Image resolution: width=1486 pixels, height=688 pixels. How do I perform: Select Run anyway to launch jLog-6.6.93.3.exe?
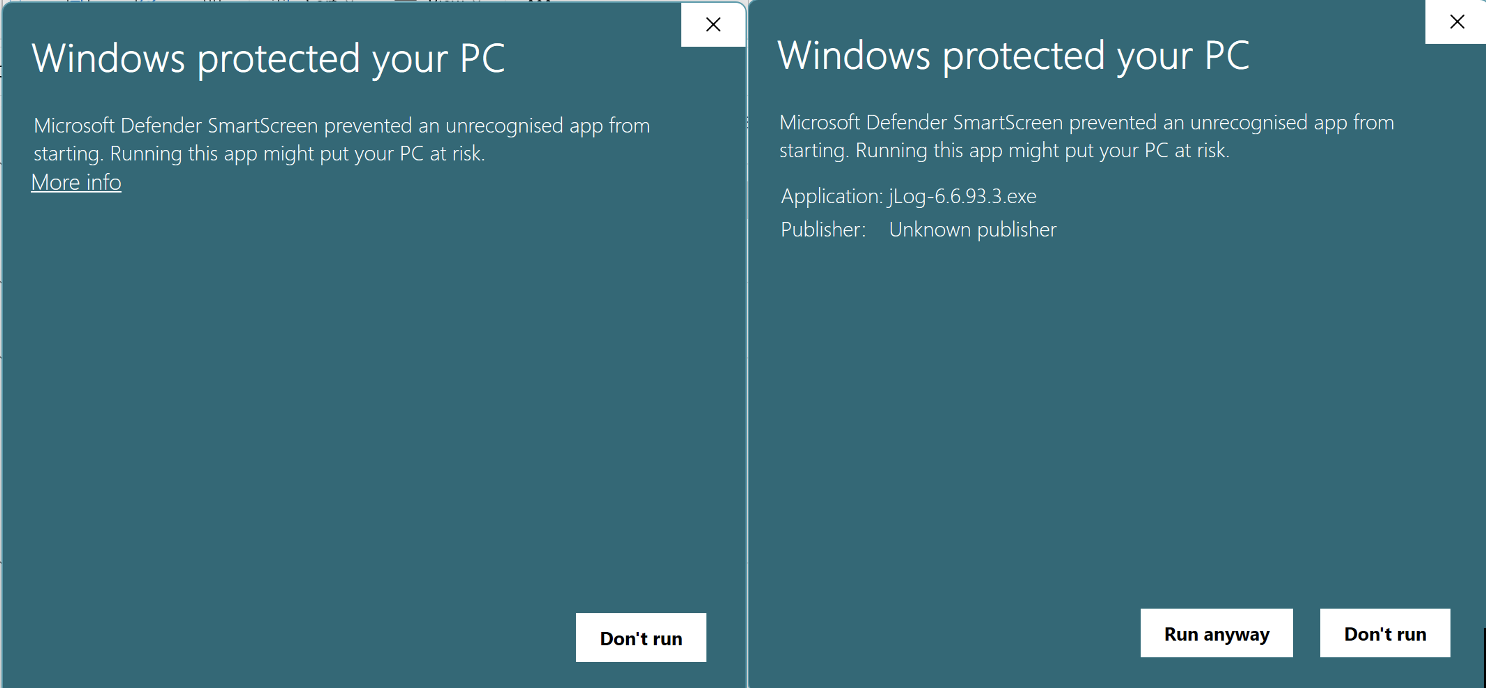tap(1216, 632)
